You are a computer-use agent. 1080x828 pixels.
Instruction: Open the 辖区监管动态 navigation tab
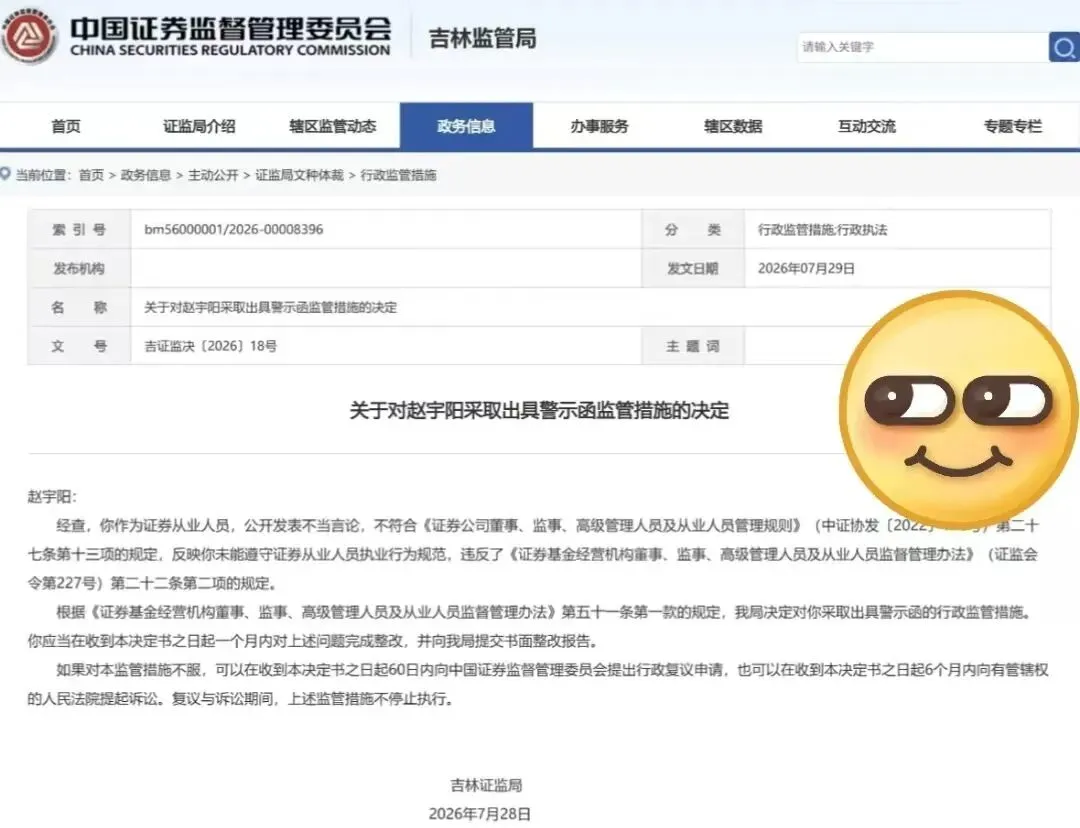tap(333, 126)
